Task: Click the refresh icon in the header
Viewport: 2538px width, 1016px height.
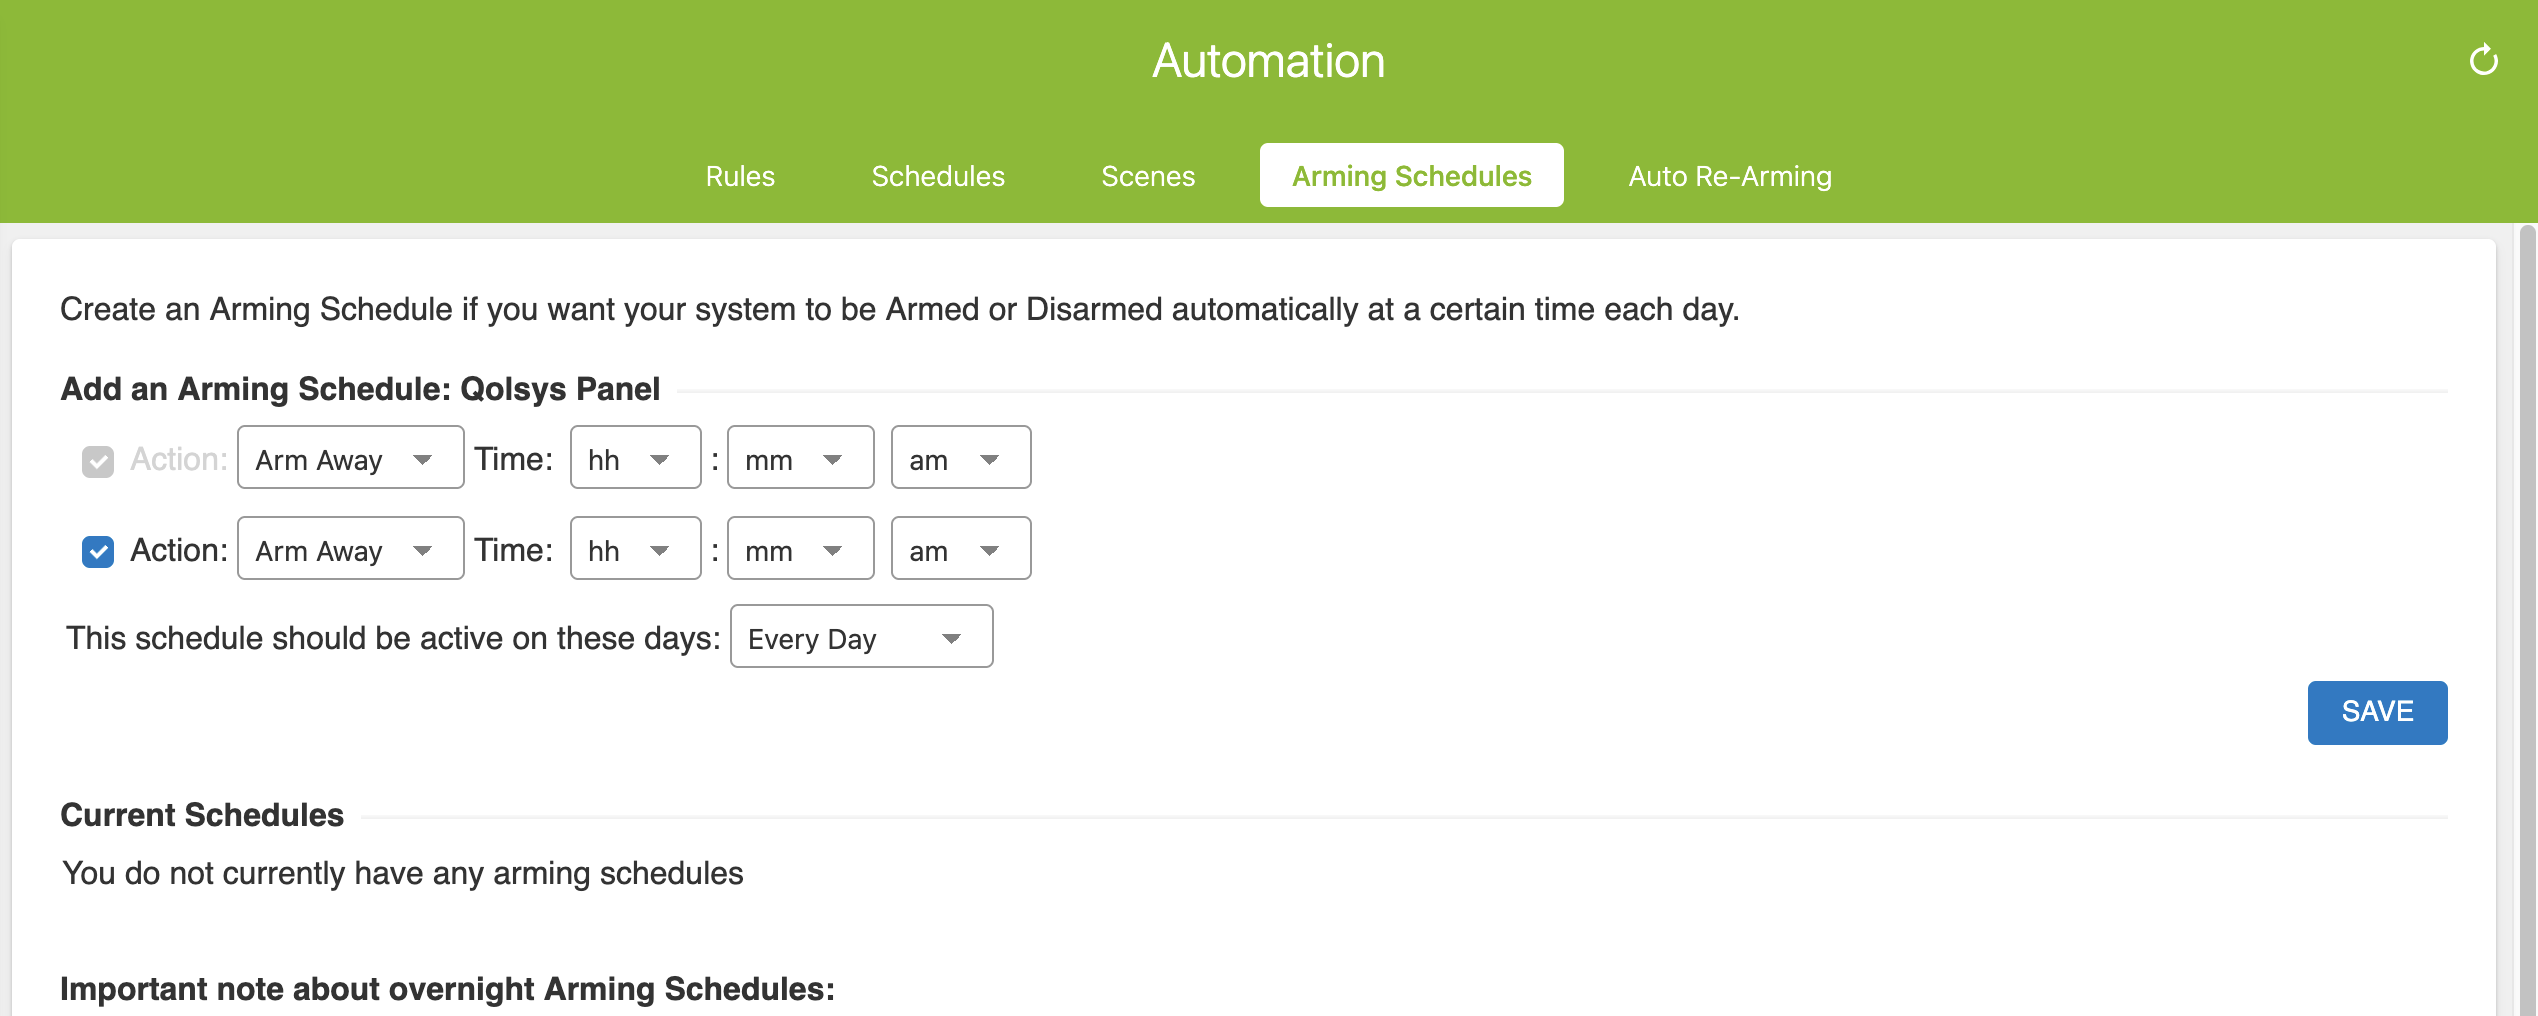Action: 2483,61
